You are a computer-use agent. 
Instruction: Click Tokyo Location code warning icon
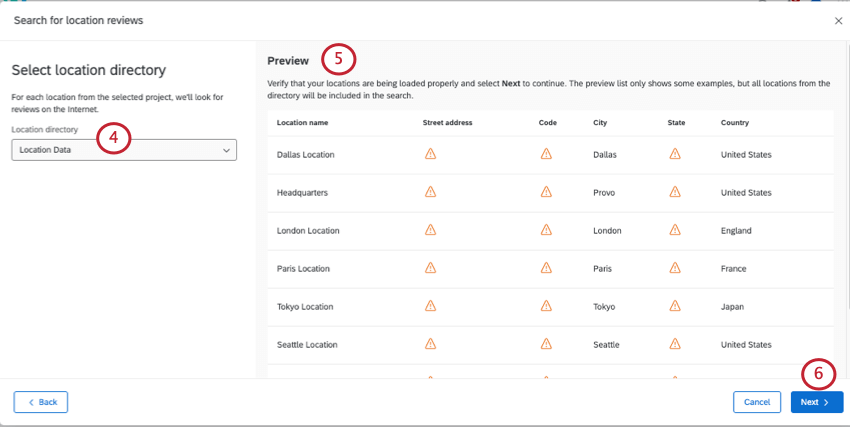(546, 306)
